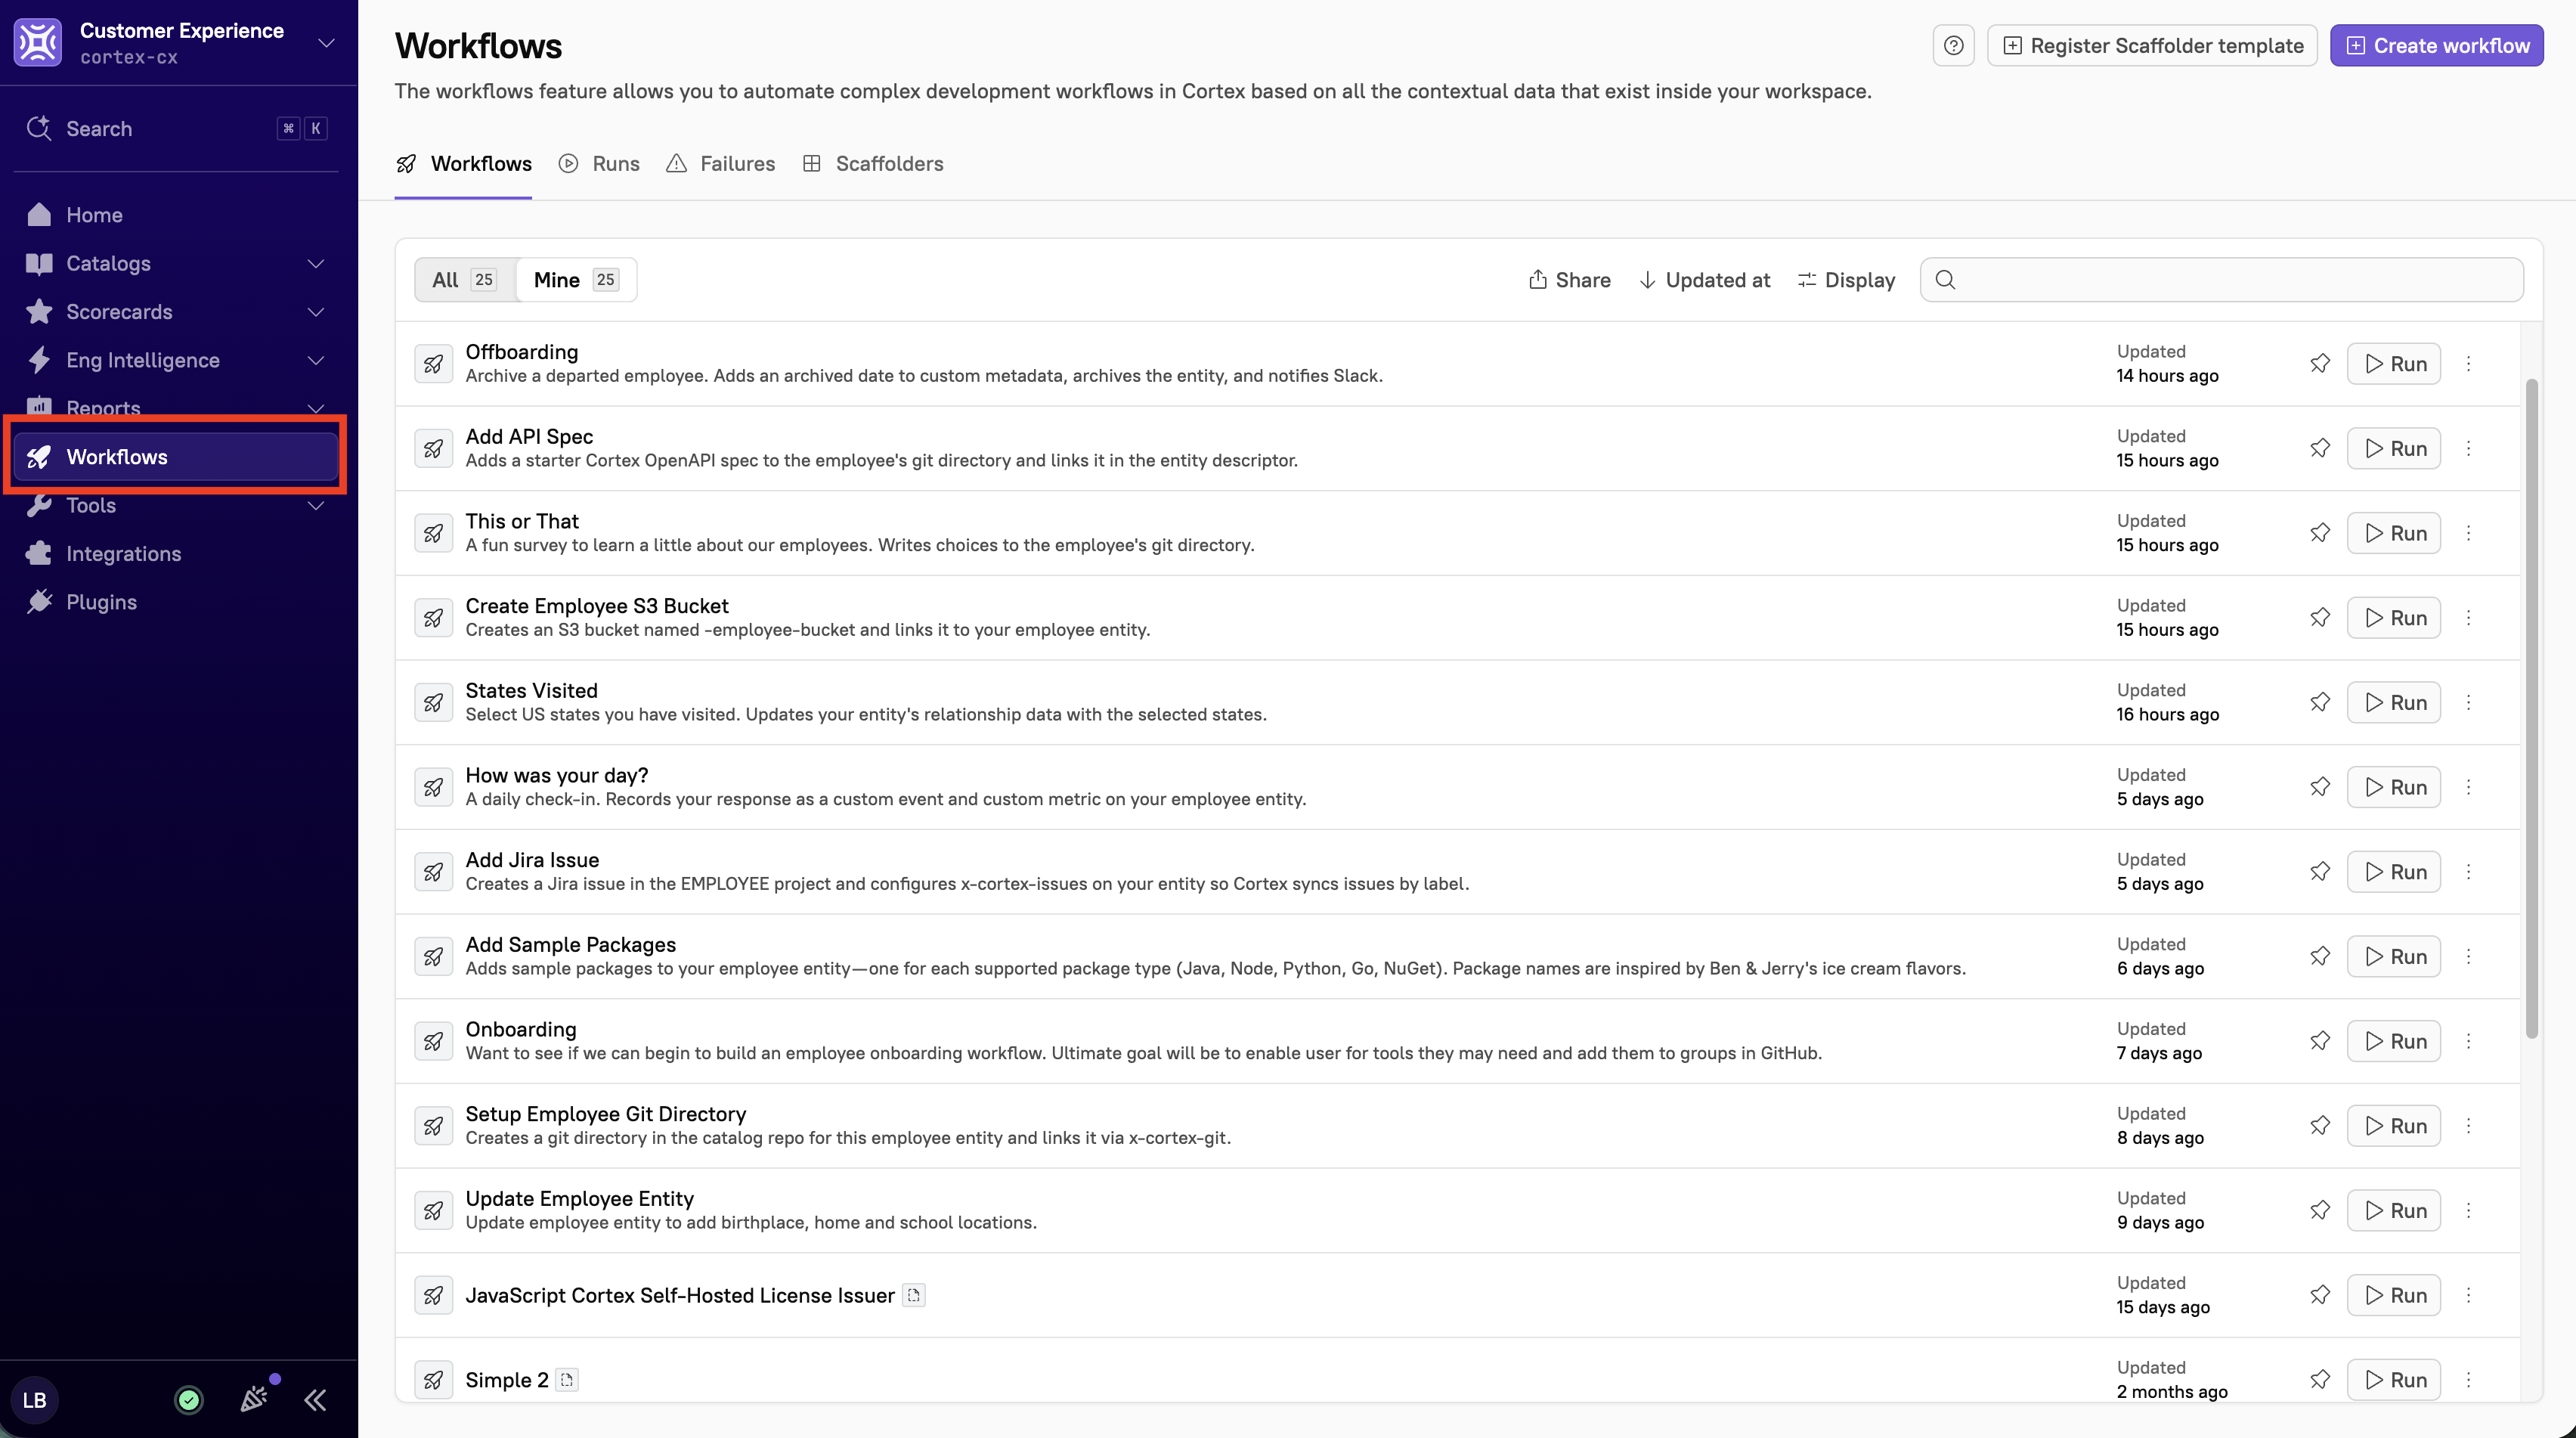Image resolution: width=2576 pixels, height=1438 pixels.
Task: Pin the How was your day? workflow
Action: click(x=2320, y=787)
